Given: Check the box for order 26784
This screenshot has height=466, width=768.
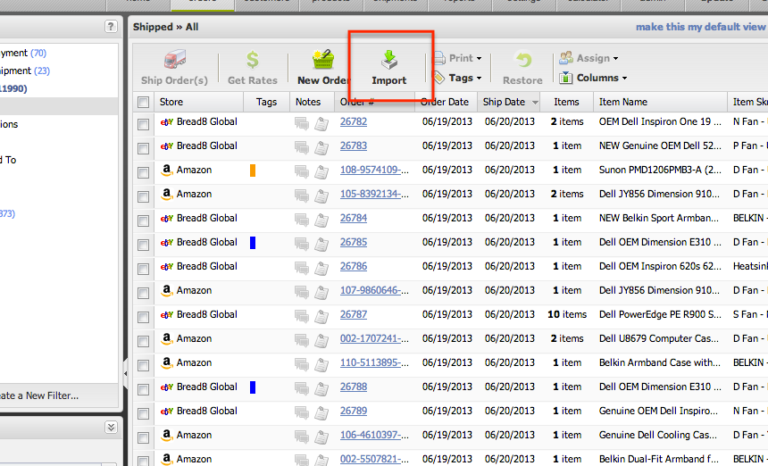Looking at the screenshot, I should click(x=143, y=221).
